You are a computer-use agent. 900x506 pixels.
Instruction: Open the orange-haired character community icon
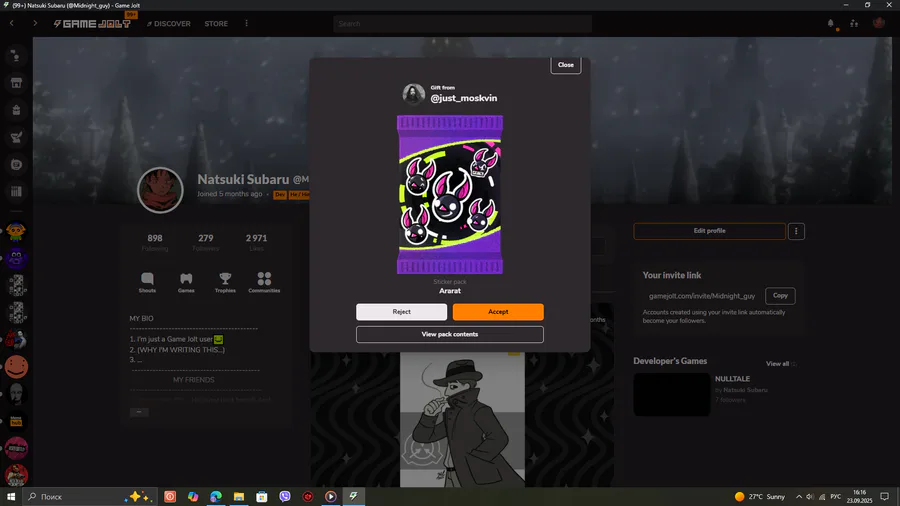click(x=16, y=232)
